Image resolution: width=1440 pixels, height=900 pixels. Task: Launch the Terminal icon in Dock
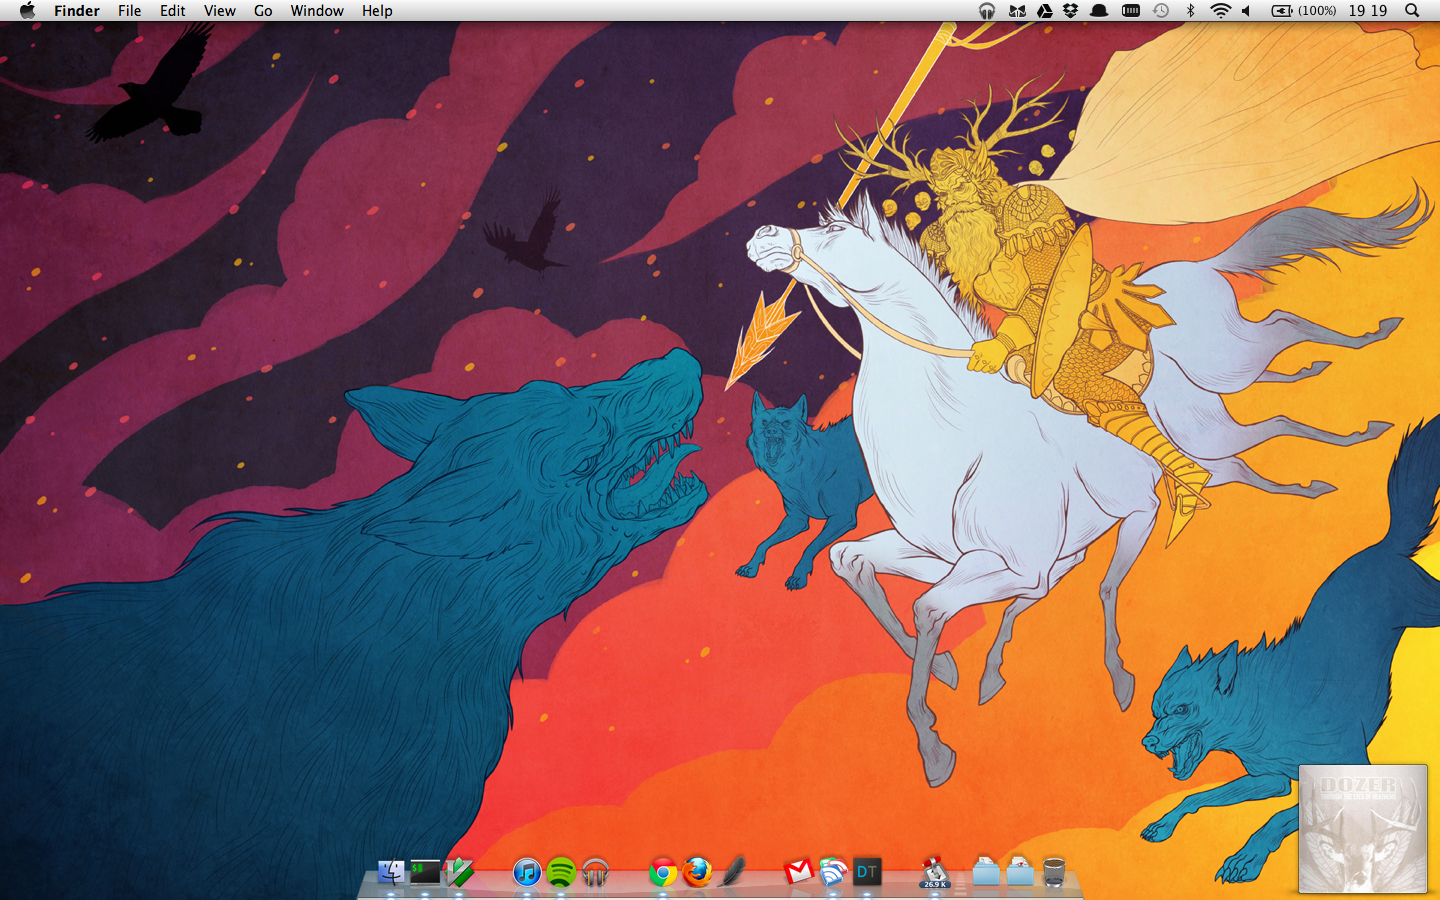(x=425, y=872)
